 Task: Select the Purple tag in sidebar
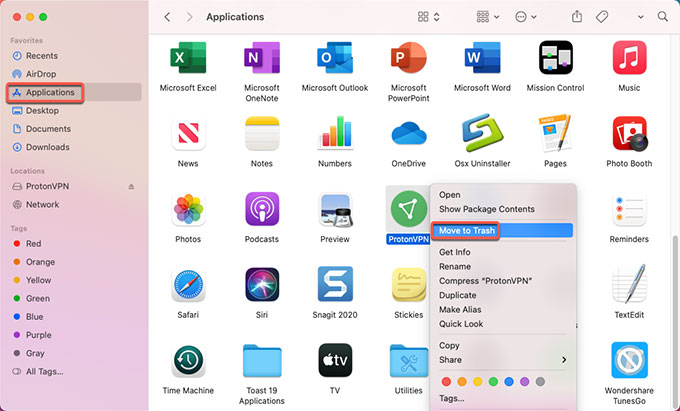pos(39,335)
